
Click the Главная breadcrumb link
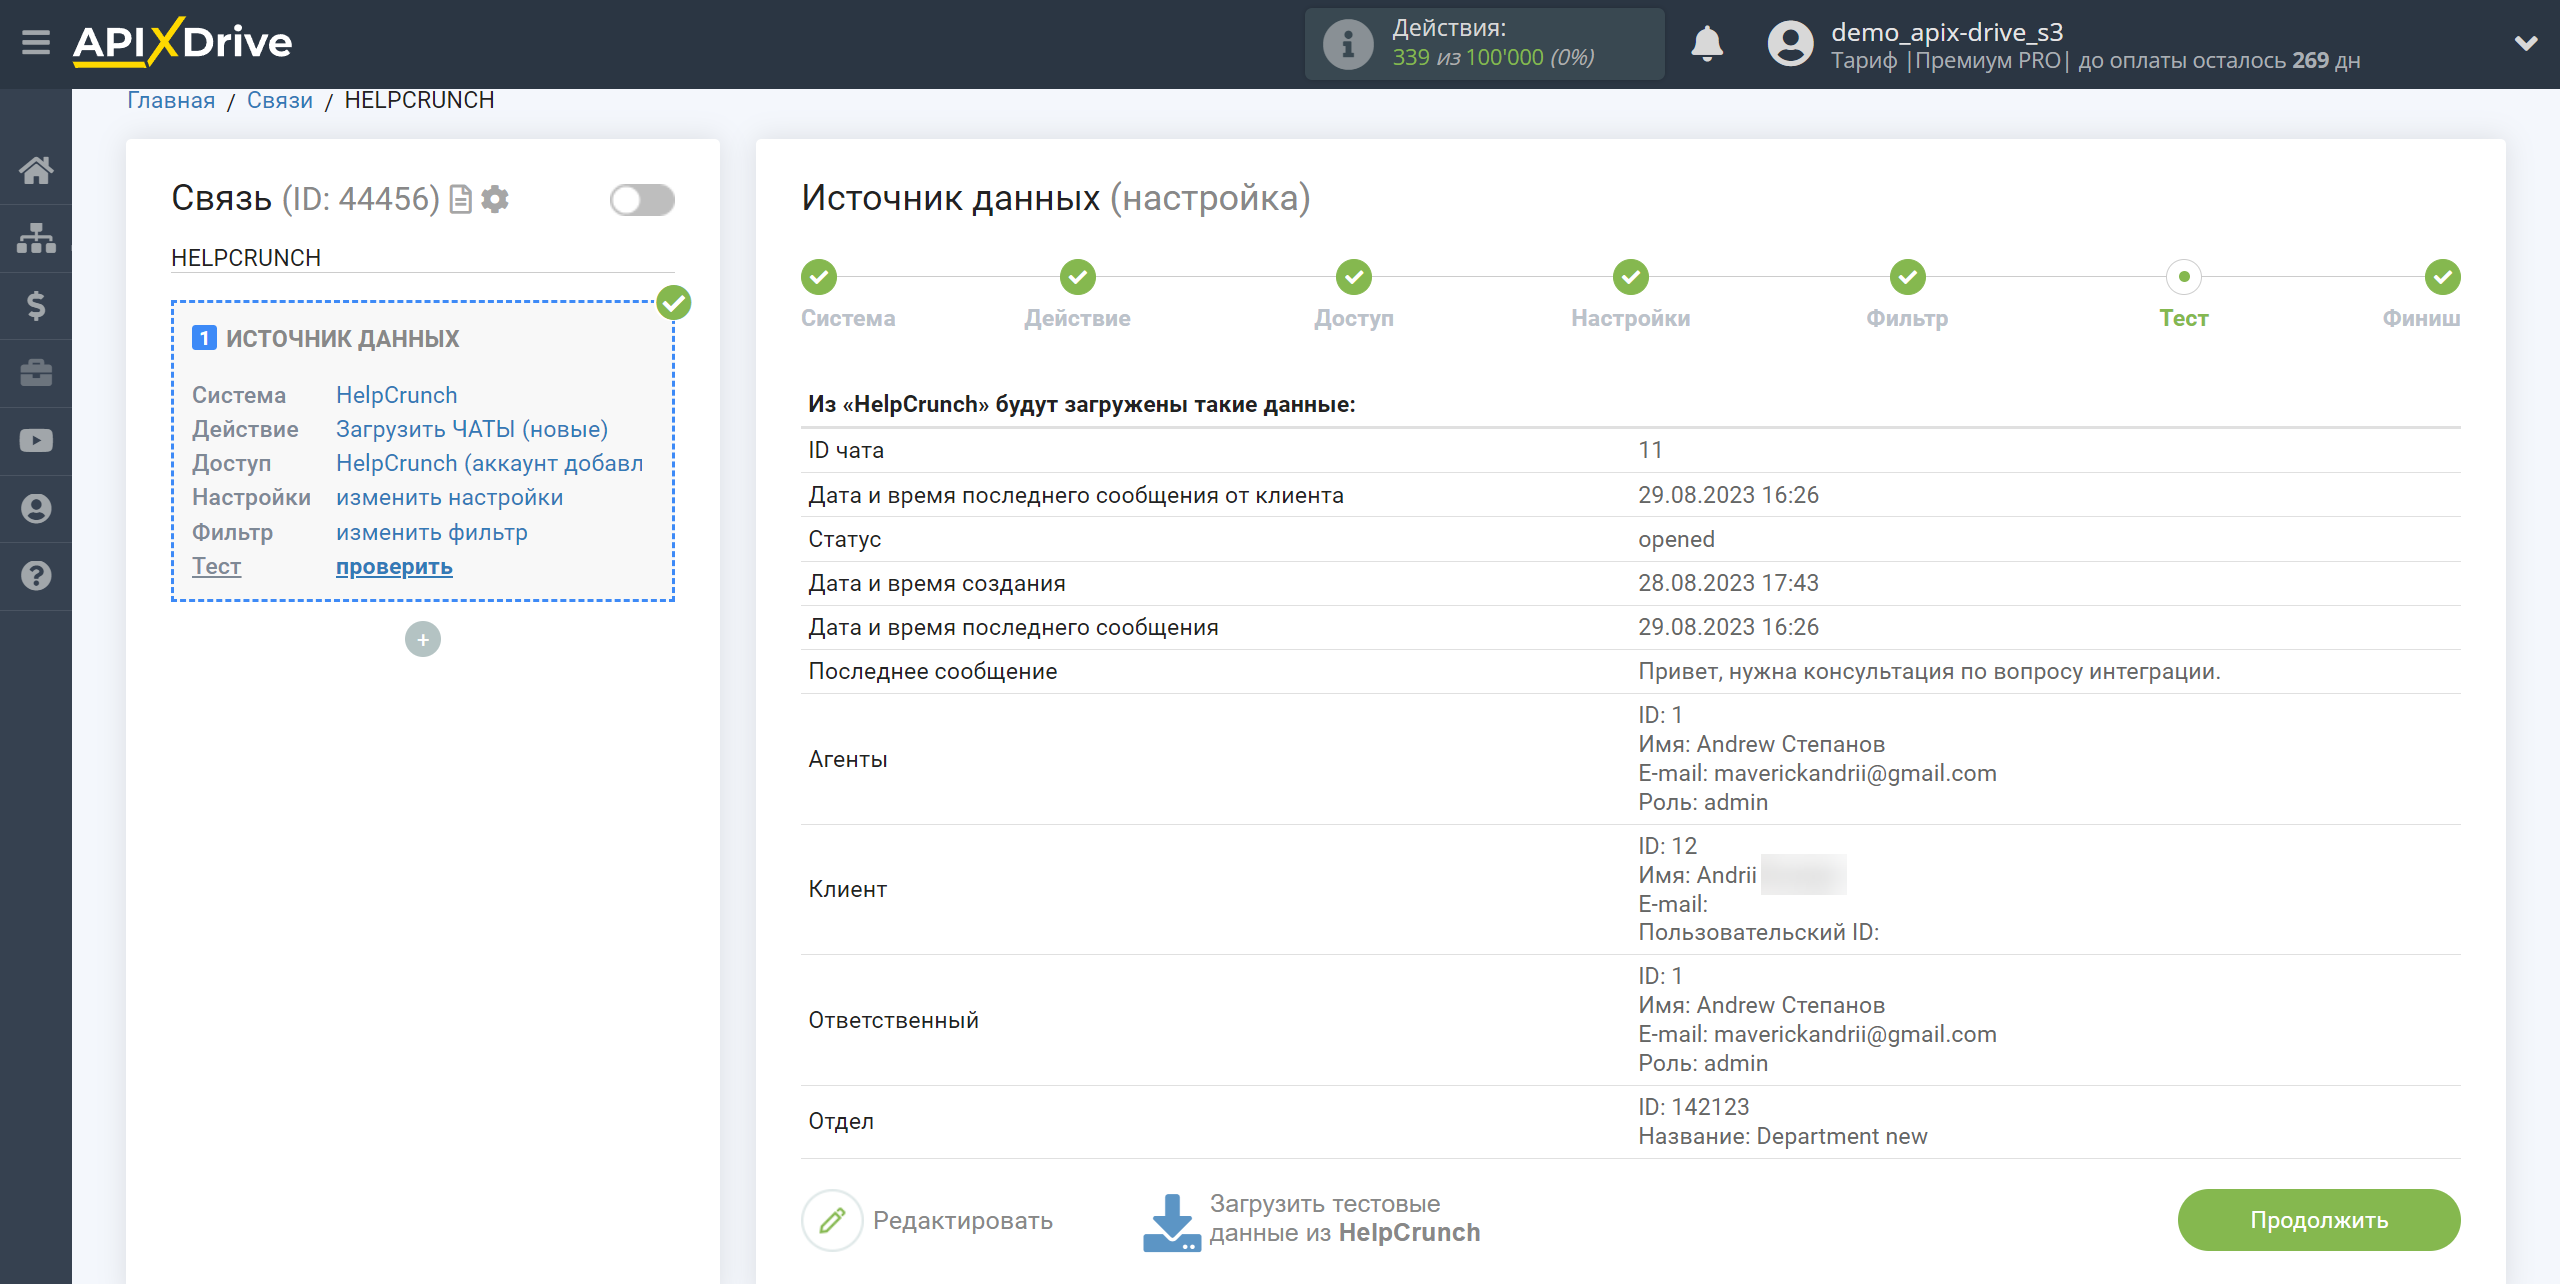click(x=171, y=100)
